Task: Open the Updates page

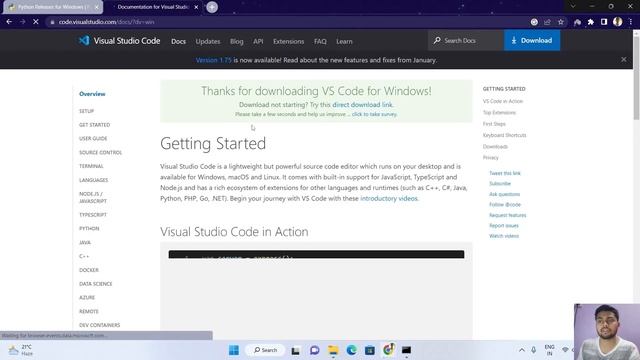Action: (208, 41)
